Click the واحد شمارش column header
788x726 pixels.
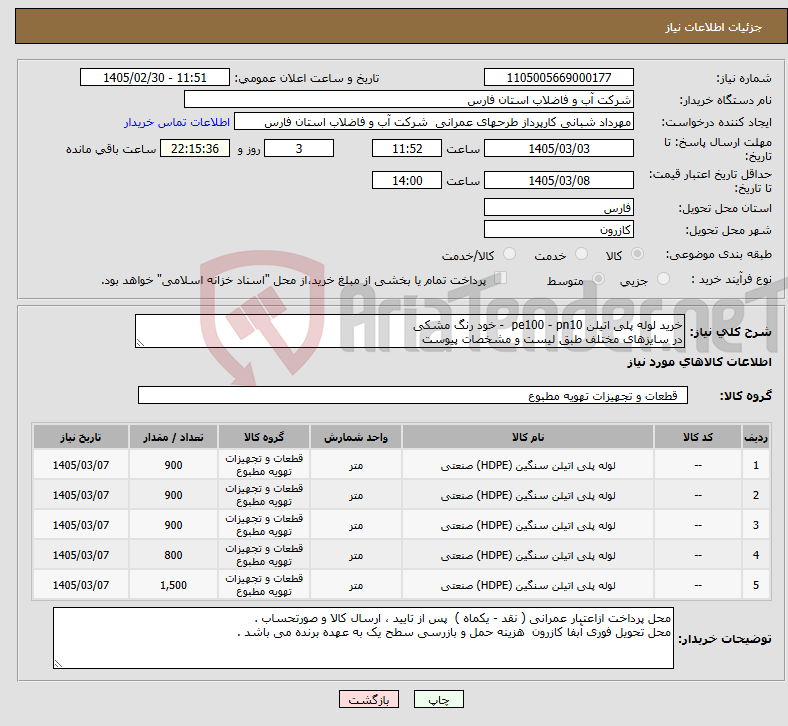[355, 437]
